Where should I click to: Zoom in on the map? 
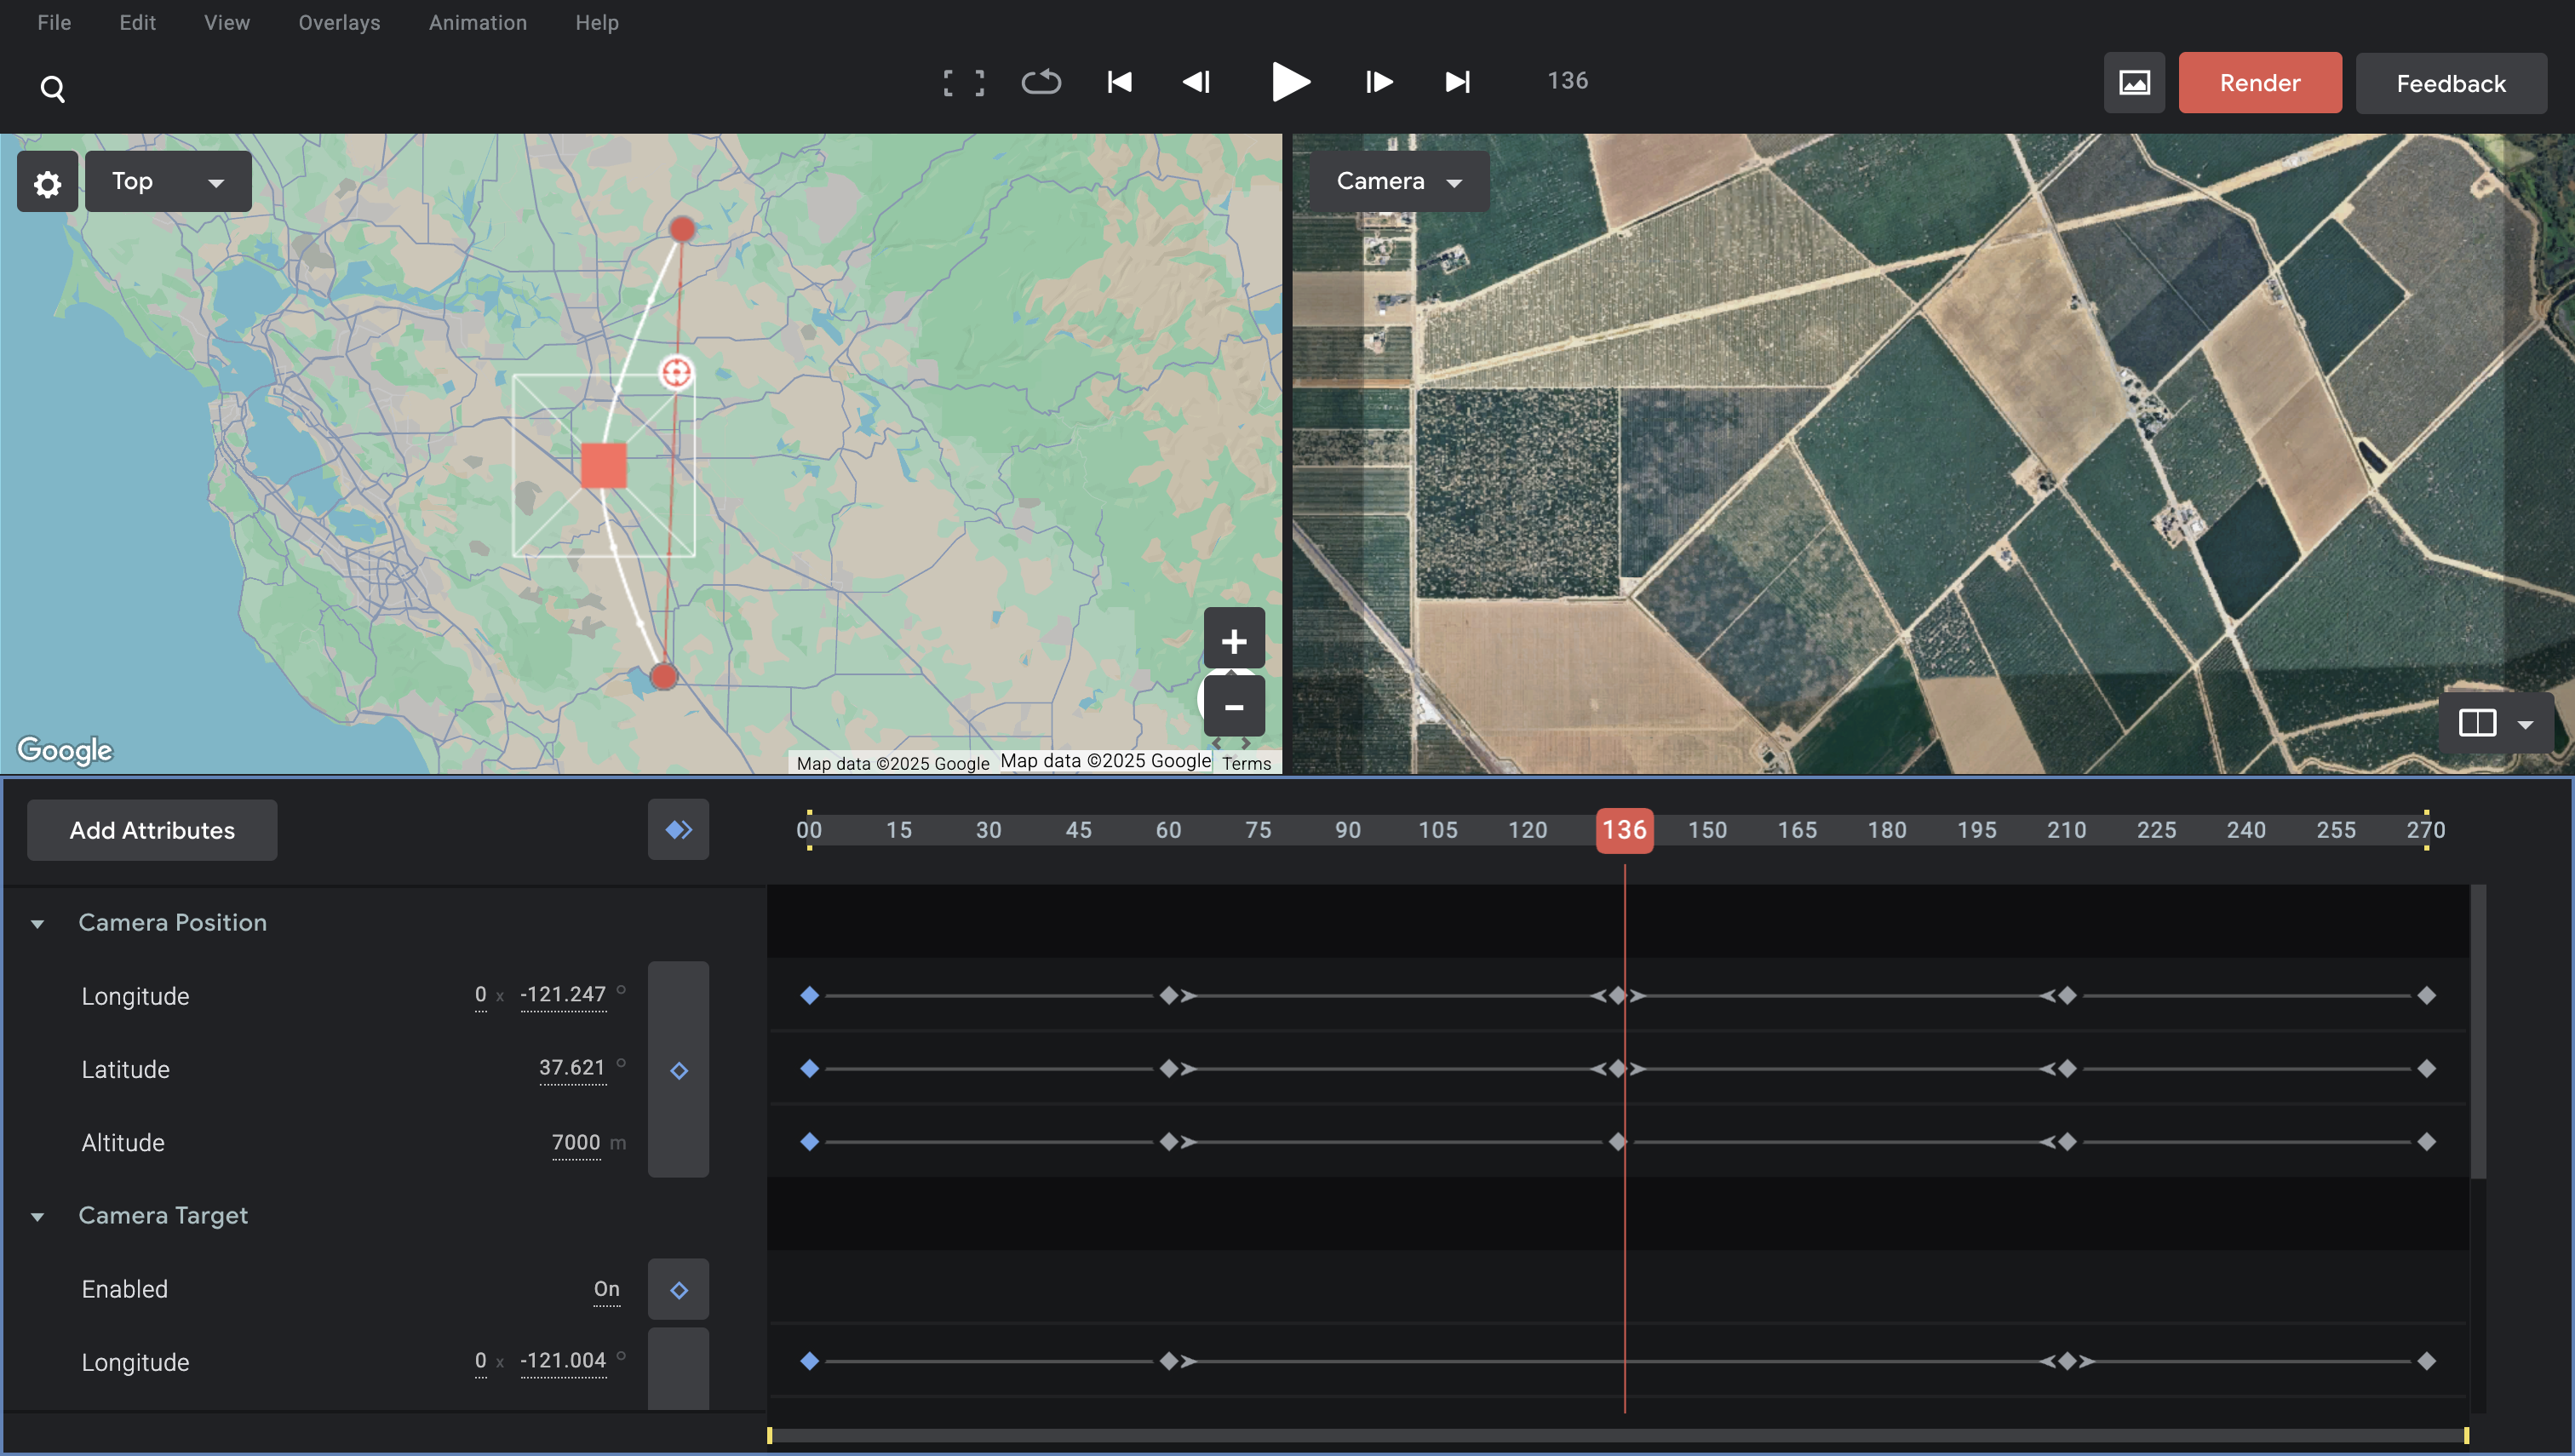[1233, 640]
